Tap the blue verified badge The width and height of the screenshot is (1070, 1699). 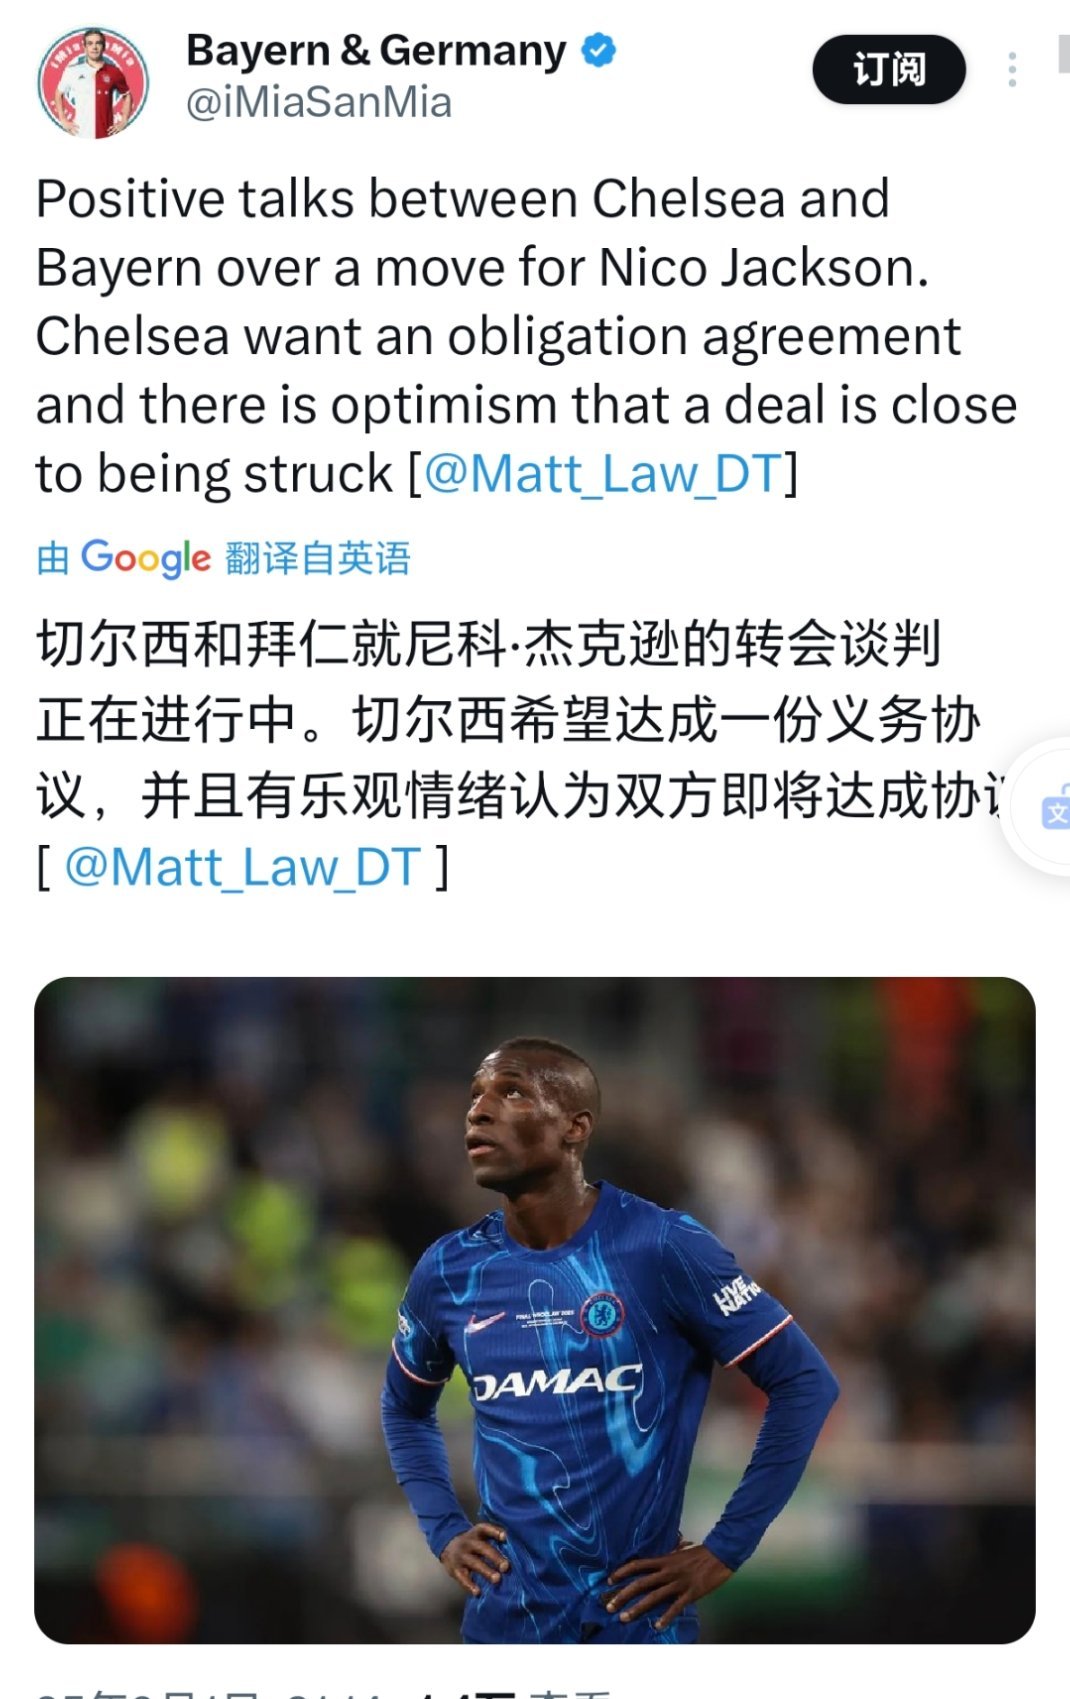click(x=599, y=49)
